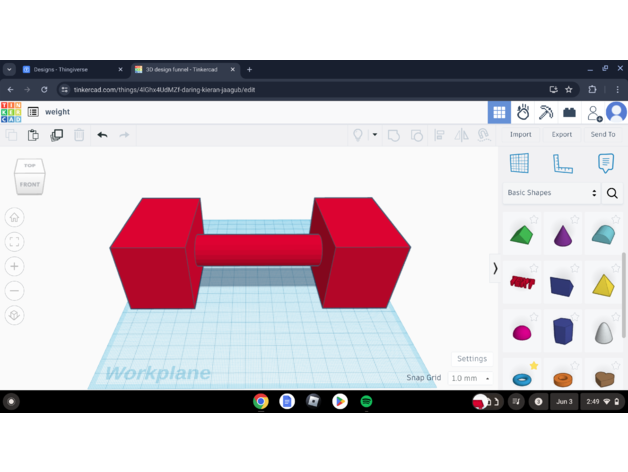Image resolution: width=628 pixels, height=472 pixels.
Task: Select the Workplane tool icon
Action: click(519, 163)
